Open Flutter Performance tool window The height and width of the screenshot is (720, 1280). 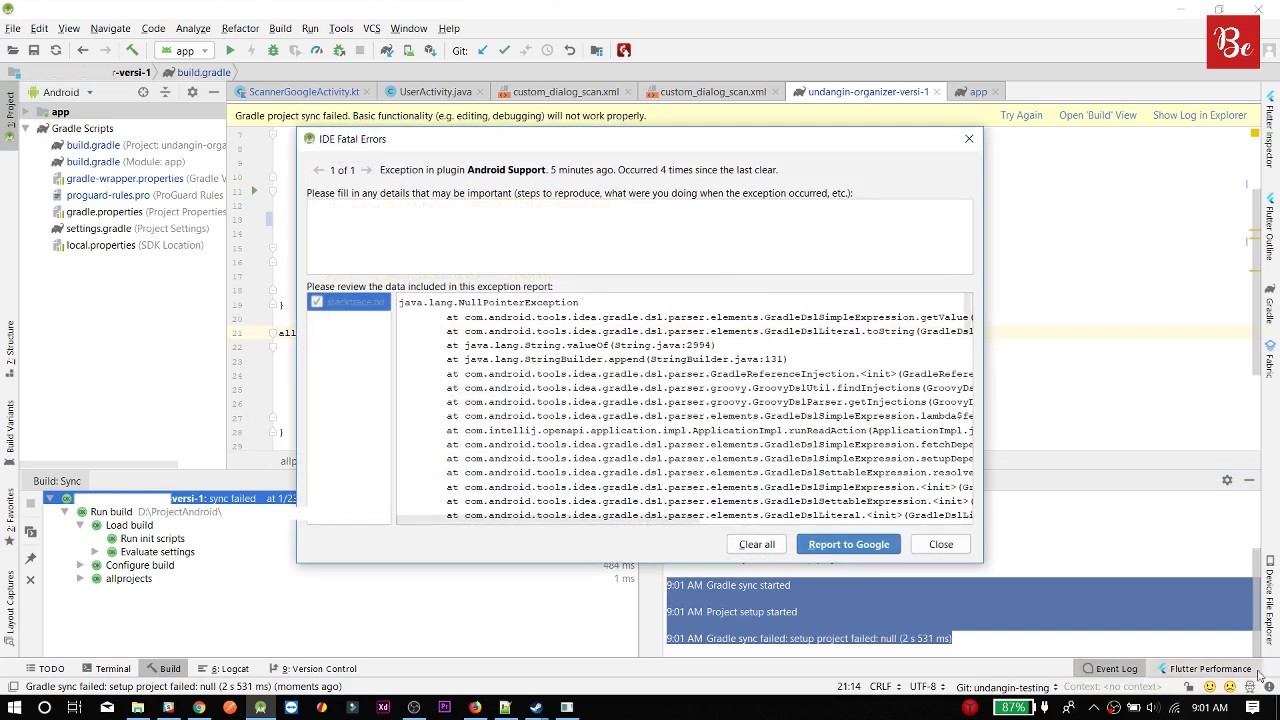pyautogui.click(x=1205, y=669)
